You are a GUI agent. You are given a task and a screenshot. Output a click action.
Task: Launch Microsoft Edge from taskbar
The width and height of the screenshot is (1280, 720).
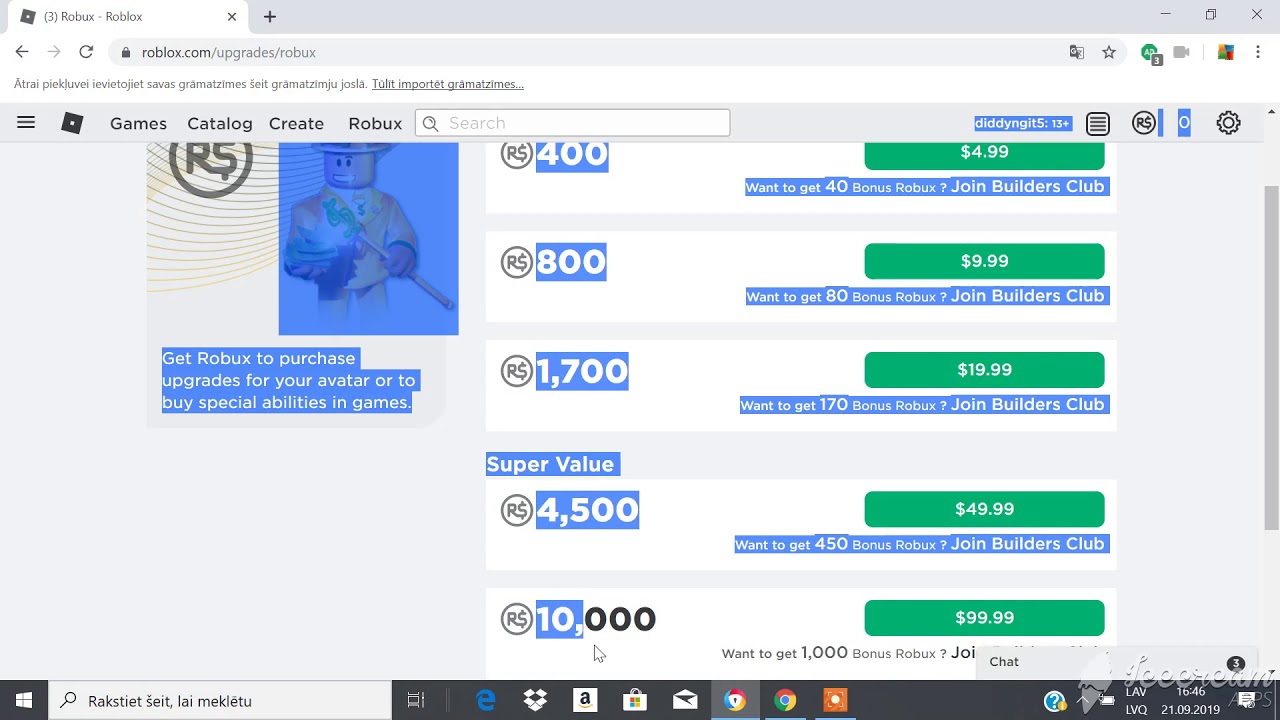[486, 701]
